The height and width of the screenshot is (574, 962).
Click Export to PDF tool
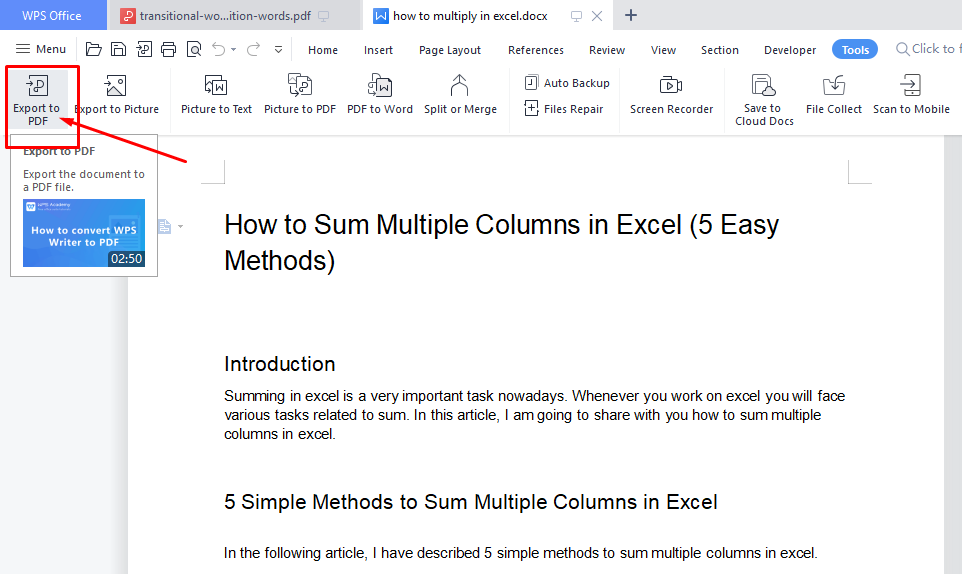tap(37, 99)
